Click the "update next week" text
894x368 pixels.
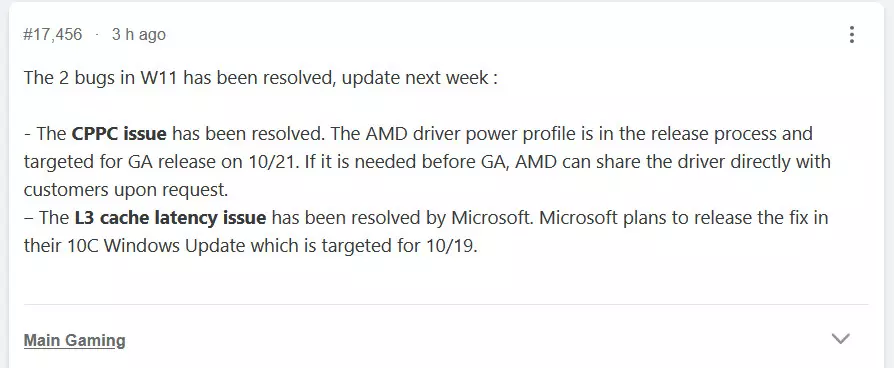click(x=415, y=78)
